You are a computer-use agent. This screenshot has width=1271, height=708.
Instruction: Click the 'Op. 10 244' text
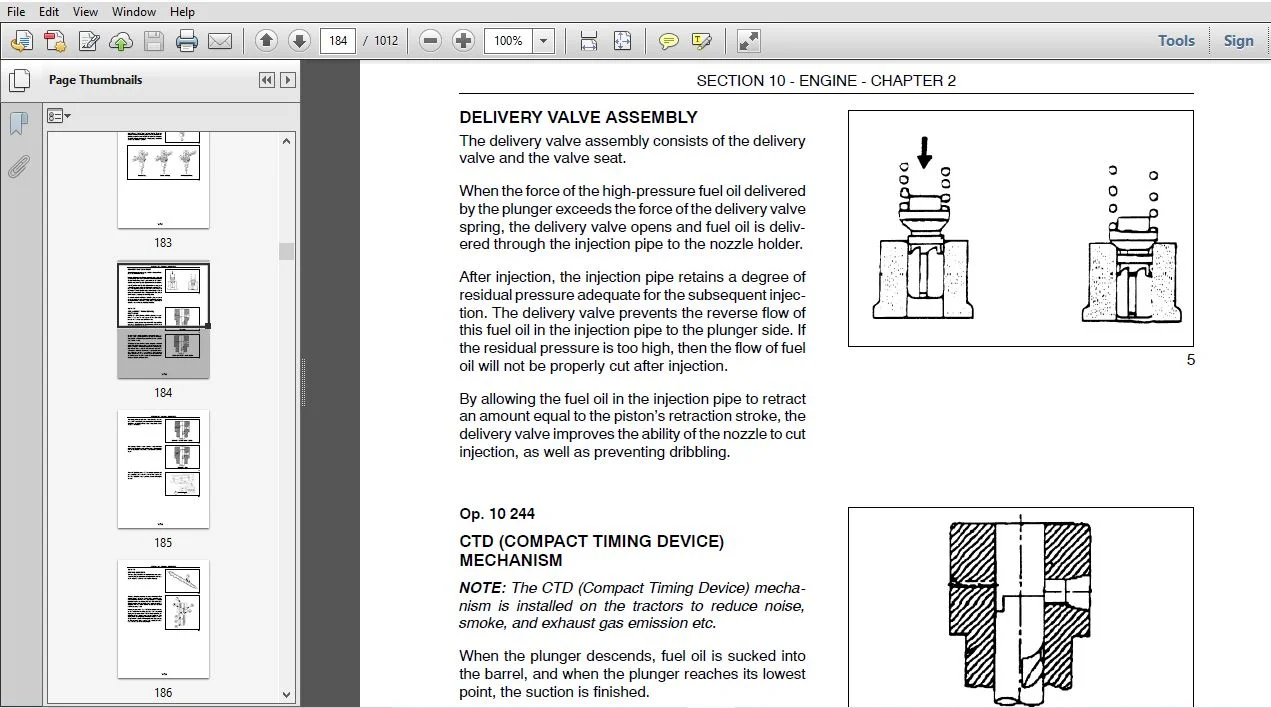tap(497, 514)
